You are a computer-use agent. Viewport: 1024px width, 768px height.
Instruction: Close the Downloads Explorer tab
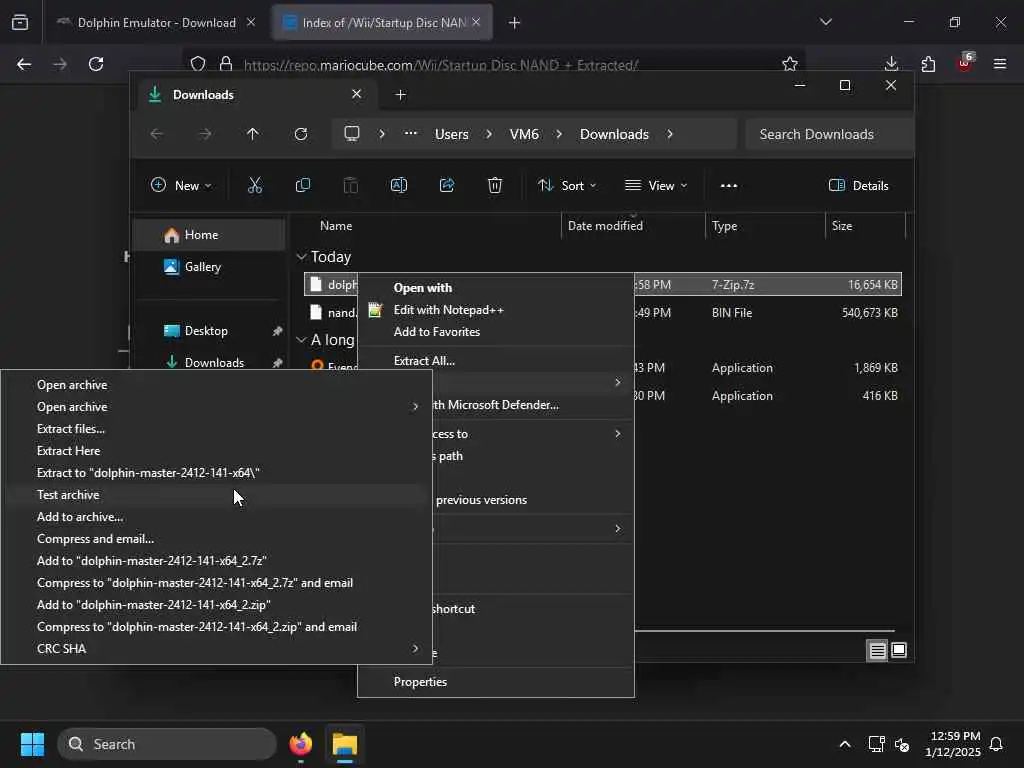pos(357,94)
